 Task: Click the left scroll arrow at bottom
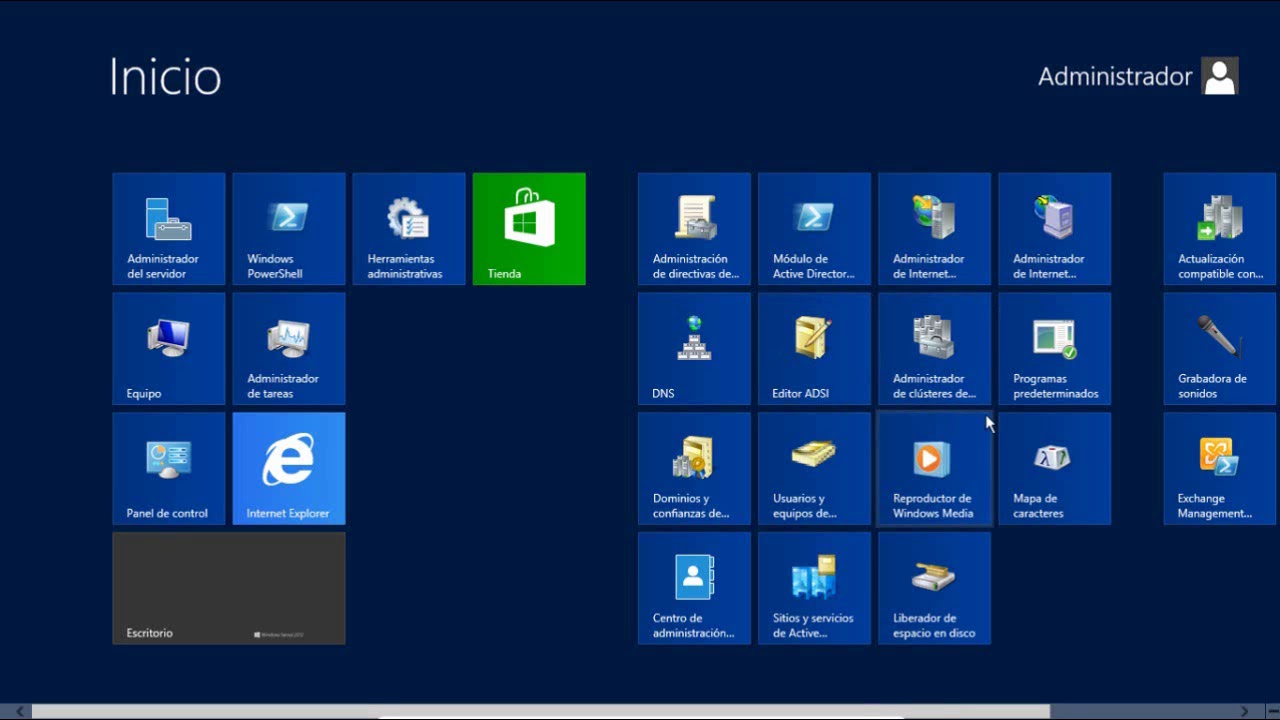[x=19, y=711]
